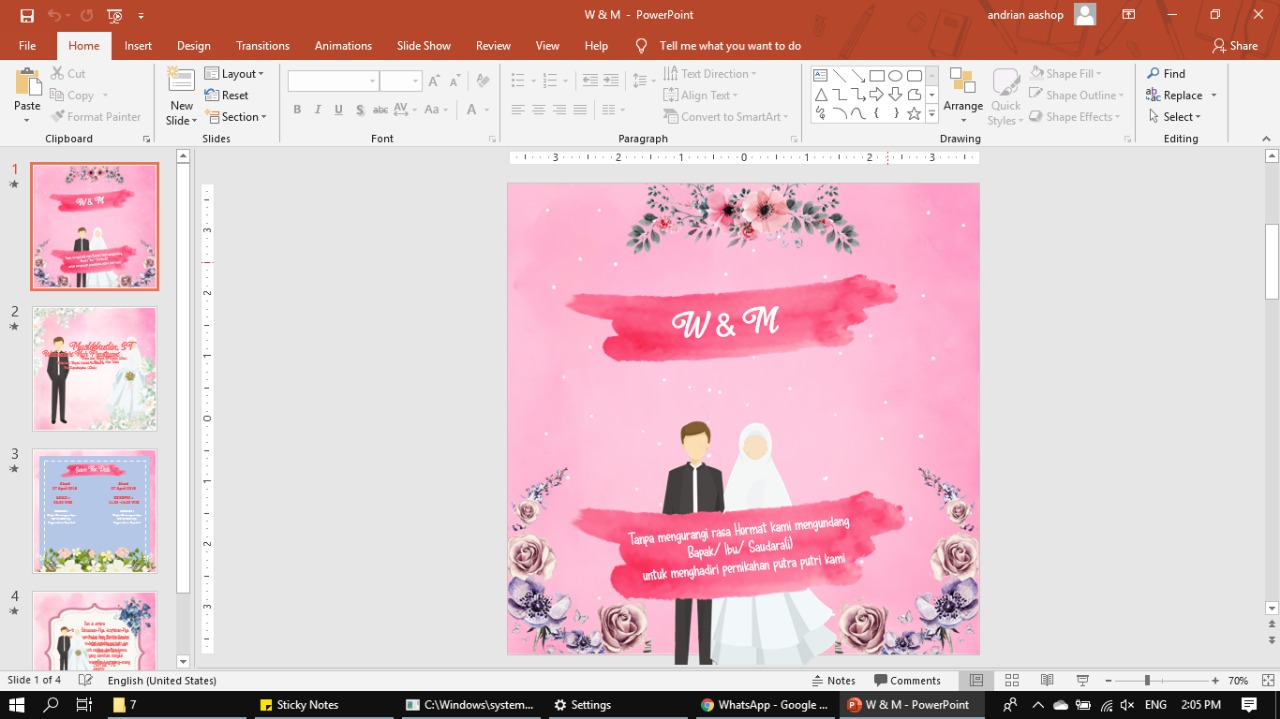Switch to the Transitions tab
This screenshot has height=719, width=1280.
(262, 45)
